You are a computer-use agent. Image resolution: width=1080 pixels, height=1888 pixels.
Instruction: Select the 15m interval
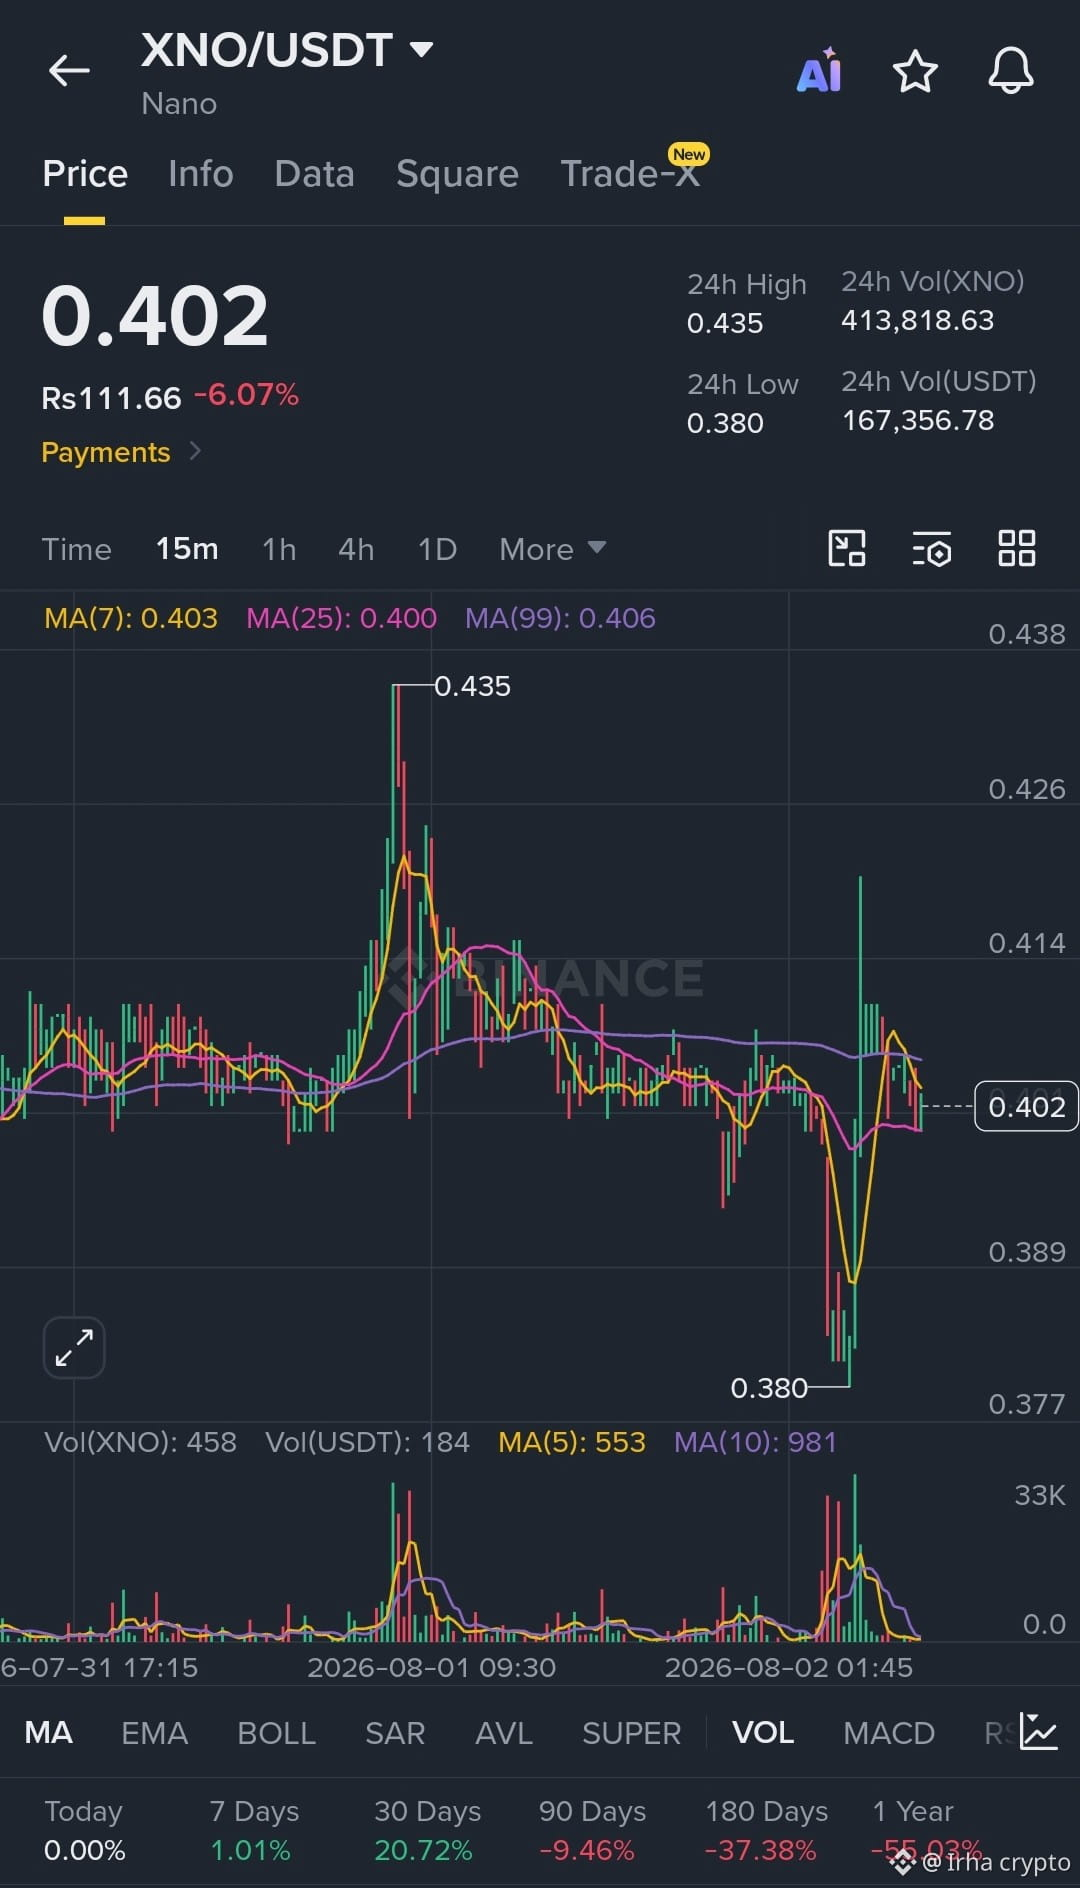(x=187, y=549)
